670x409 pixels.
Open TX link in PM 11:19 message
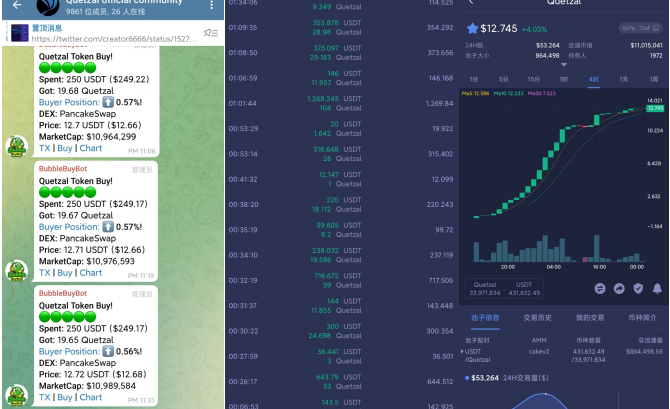point(44,273)
